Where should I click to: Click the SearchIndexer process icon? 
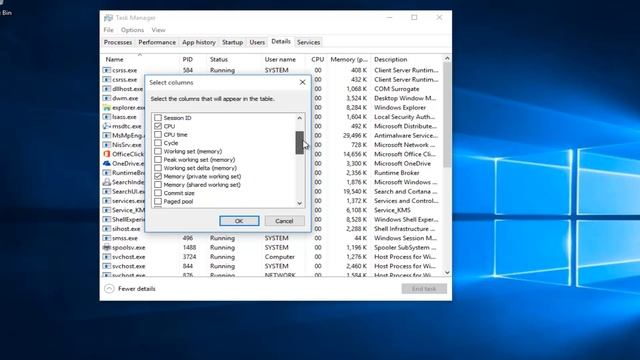pyautogui.click(x=107, y=182)
